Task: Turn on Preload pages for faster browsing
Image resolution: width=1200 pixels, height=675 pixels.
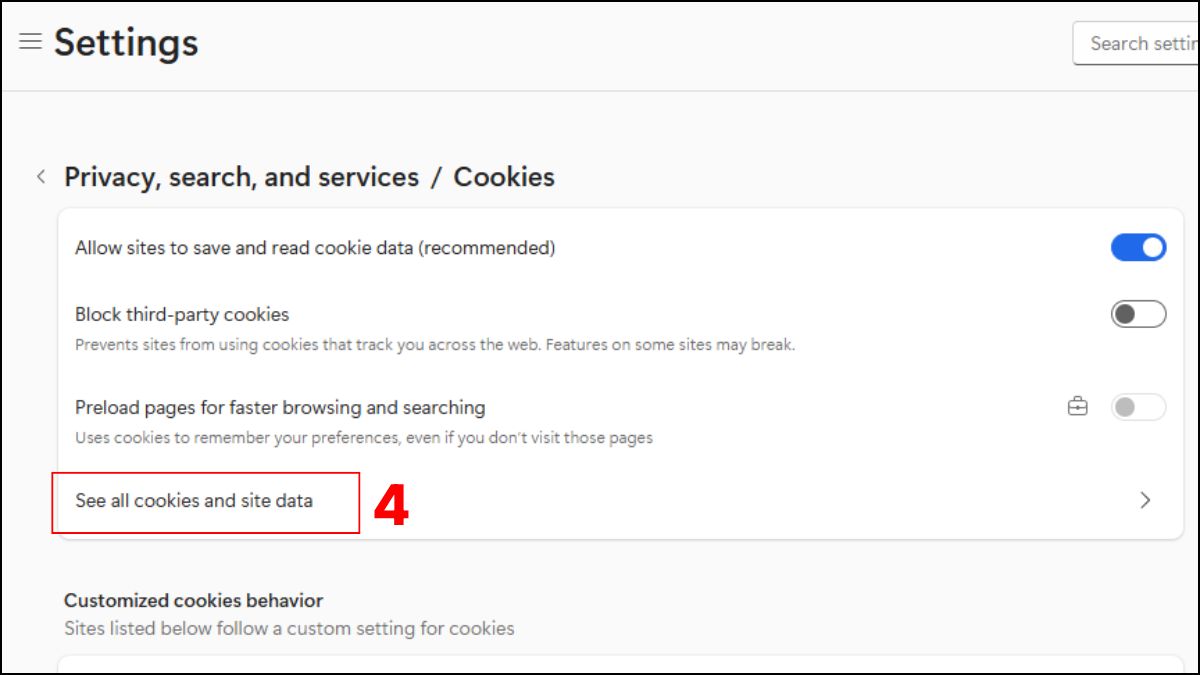Action: [1137, 407]
